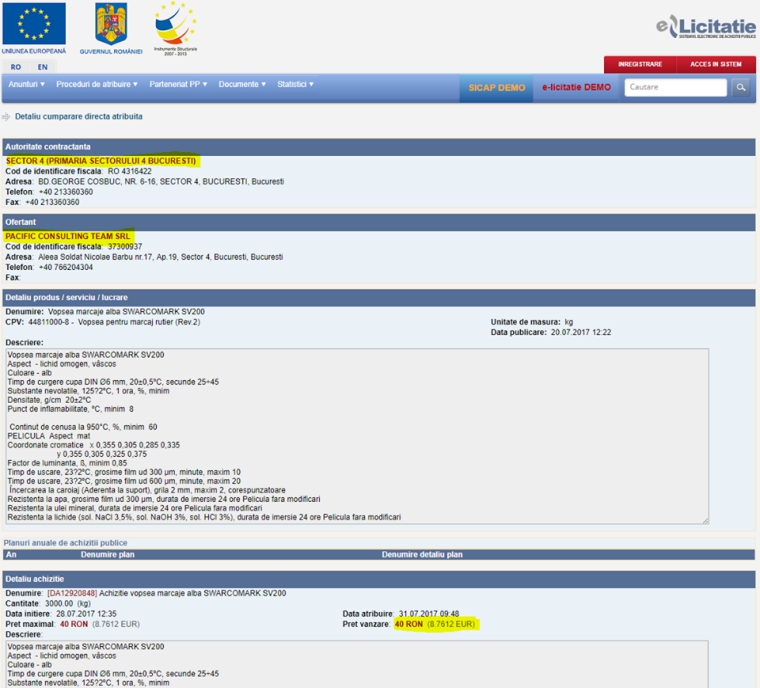Click the Data initiere 28.07.2017 12:35 value
The width and height of the screenshot is (760, 688).
pos(86,614)
